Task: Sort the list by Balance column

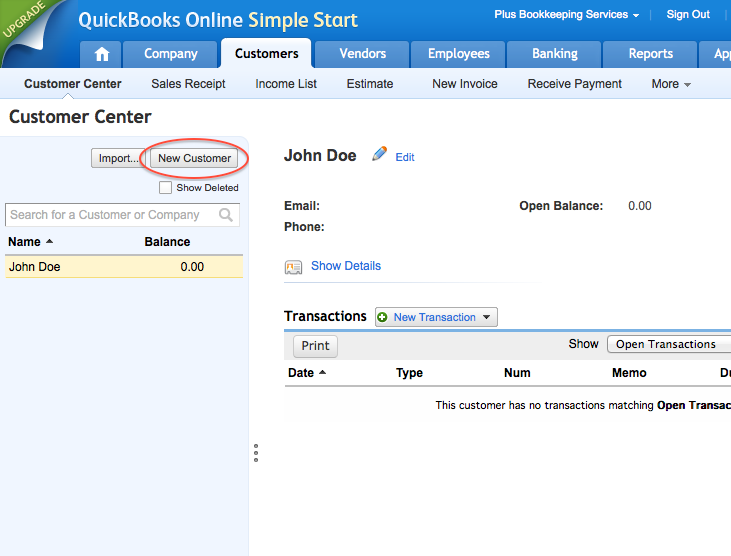Action: 167,242
